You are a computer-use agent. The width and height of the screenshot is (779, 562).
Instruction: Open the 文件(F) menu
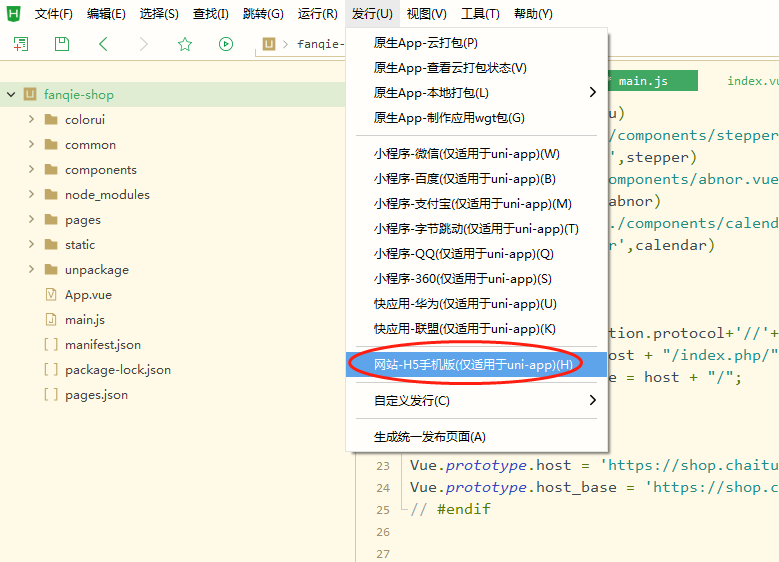coord(53,14)
